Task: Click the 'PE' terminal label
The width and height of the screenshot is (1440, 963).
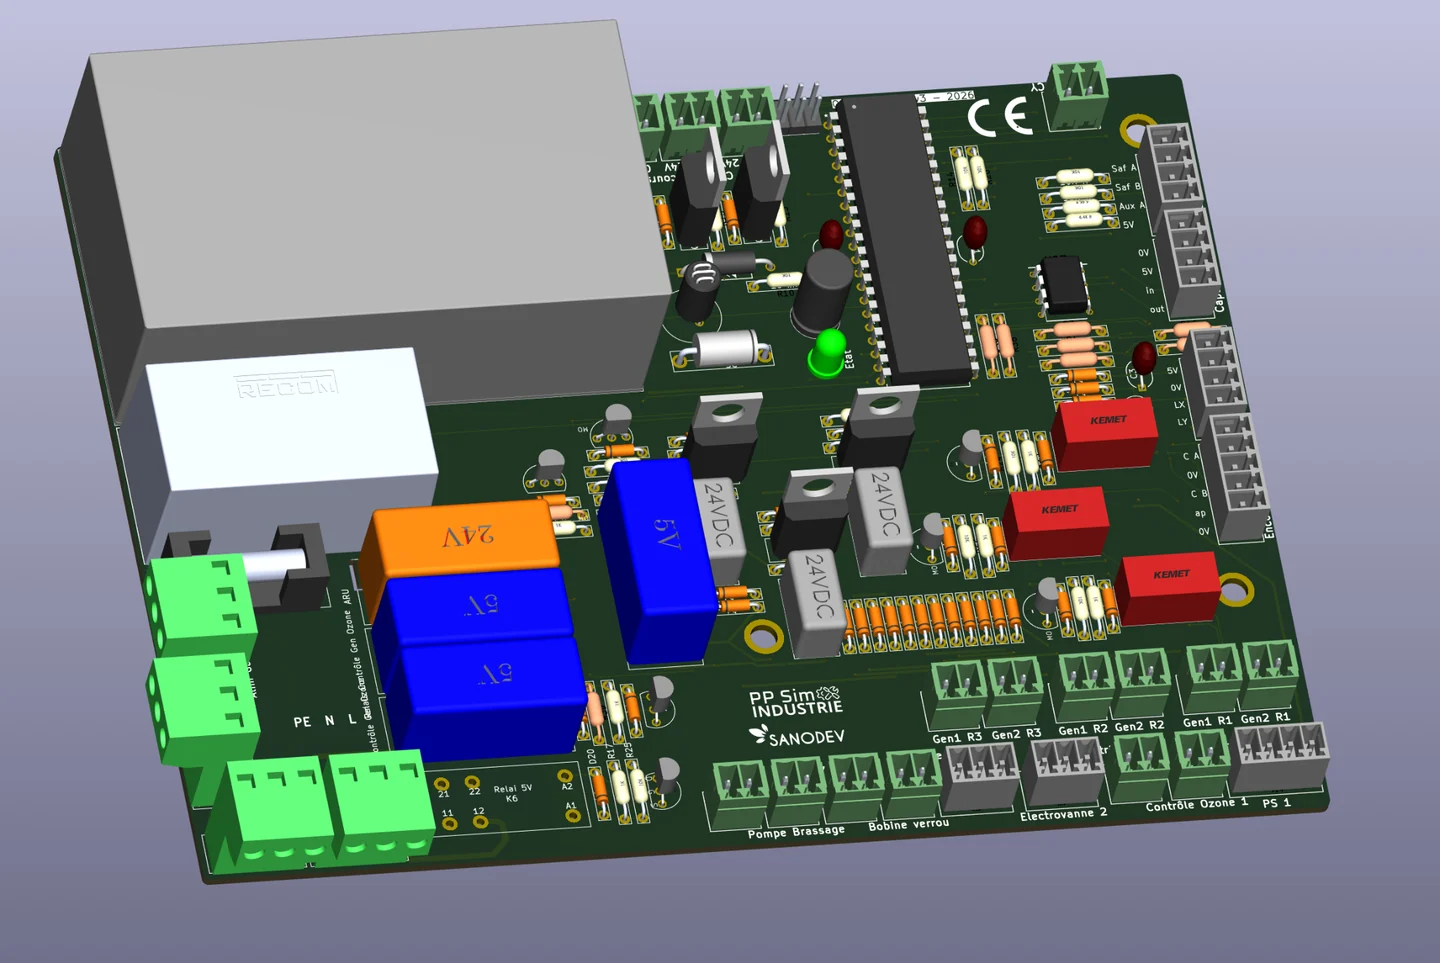Action: point(302,721)
